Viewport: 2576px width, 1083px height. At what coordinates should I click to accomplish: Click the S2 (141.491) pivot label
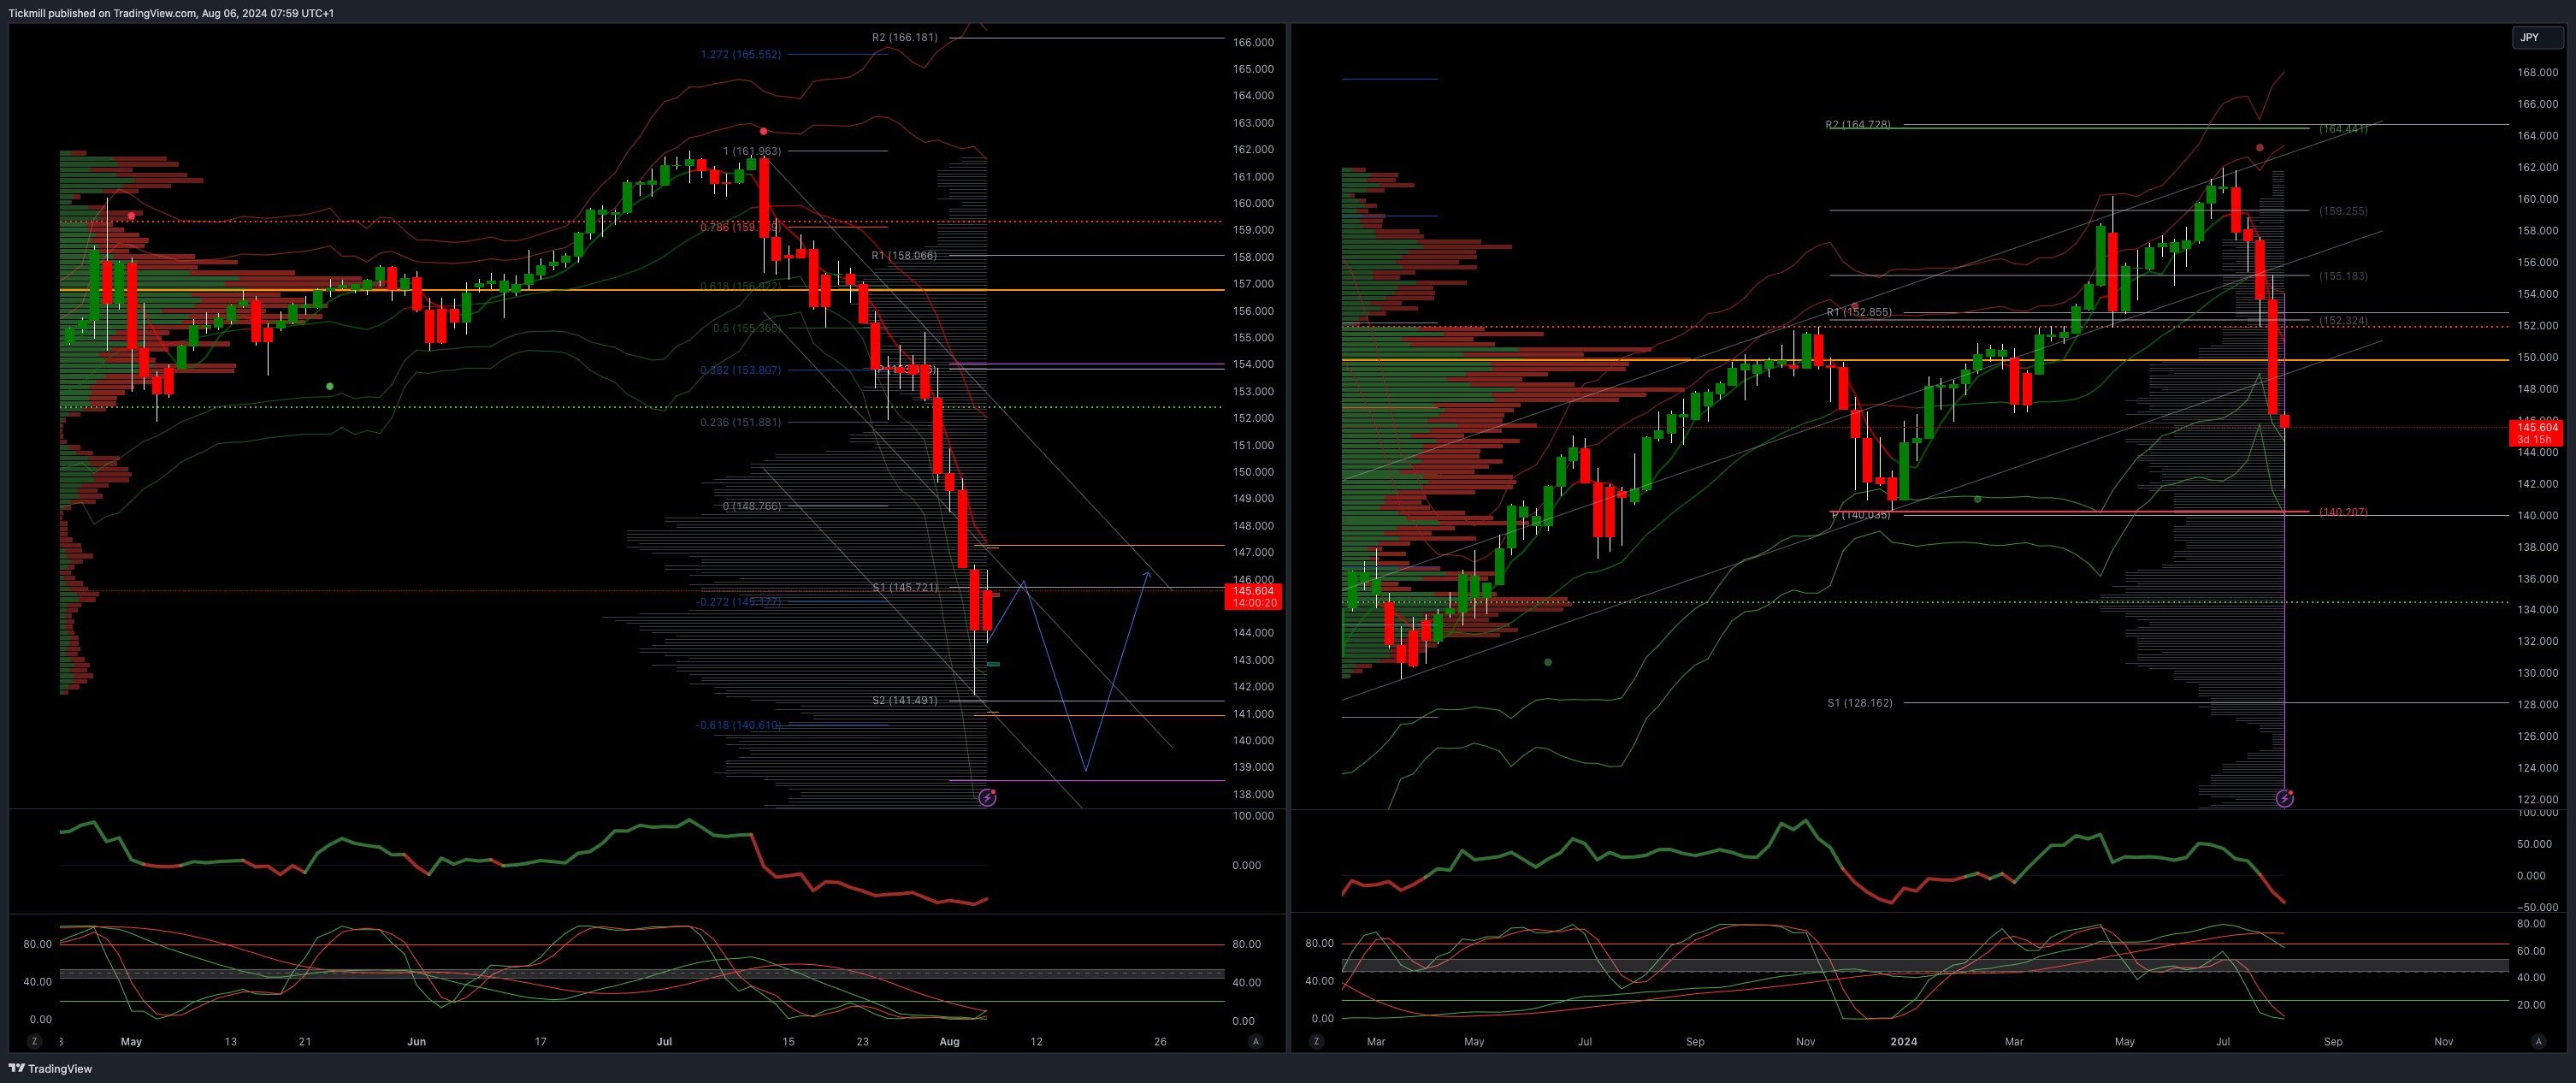click(x=905, y=700)
